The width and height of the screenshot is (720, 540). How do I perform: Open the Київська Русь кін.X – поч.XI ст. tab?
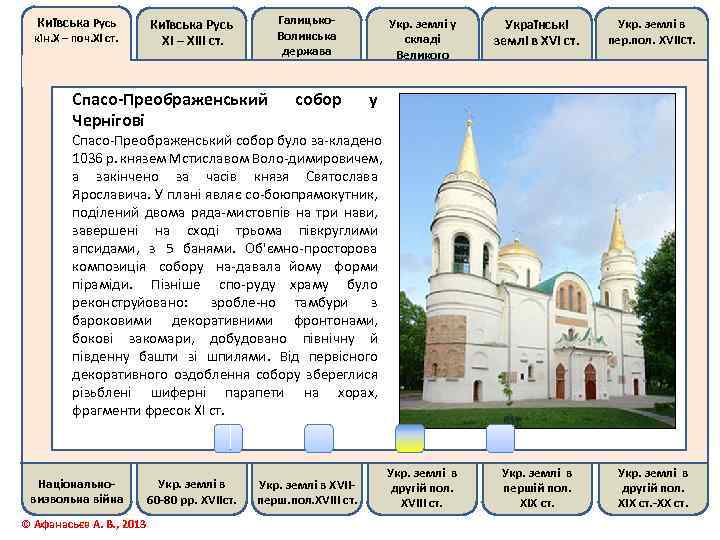tap(77, 32)
